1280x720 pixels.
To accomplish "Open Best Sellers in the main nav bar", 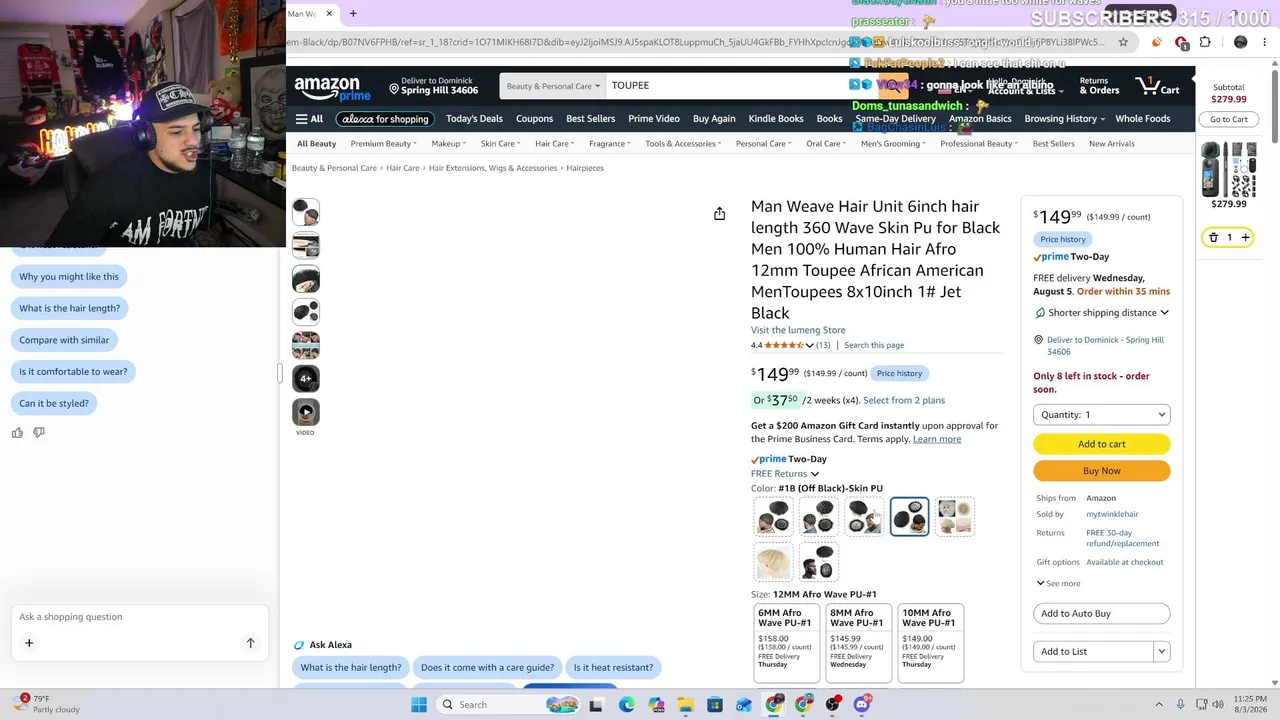I will 591,119.
